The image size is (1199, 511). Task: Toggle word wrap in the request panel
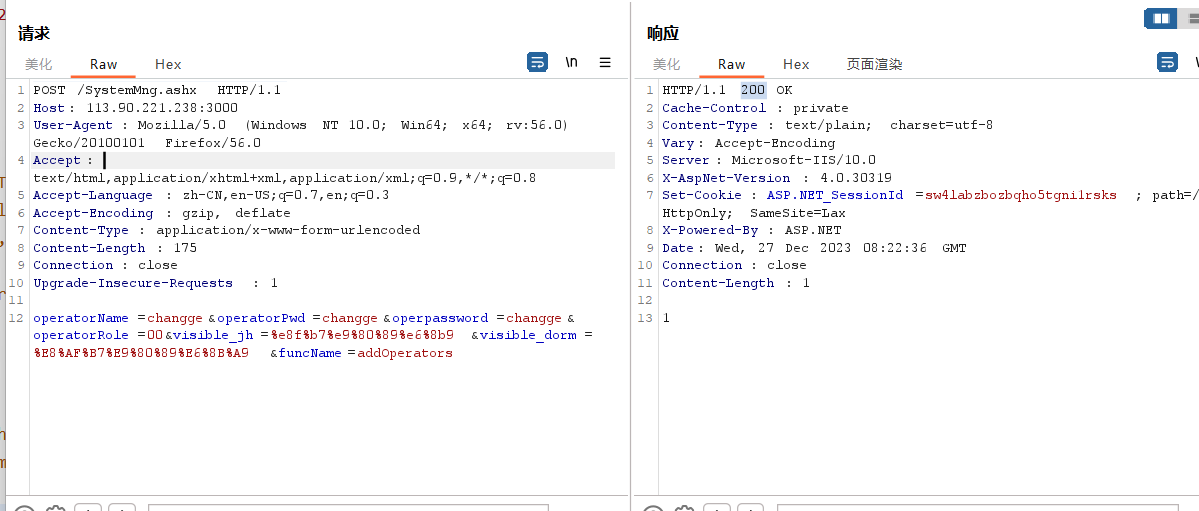(x=538, y=63)
